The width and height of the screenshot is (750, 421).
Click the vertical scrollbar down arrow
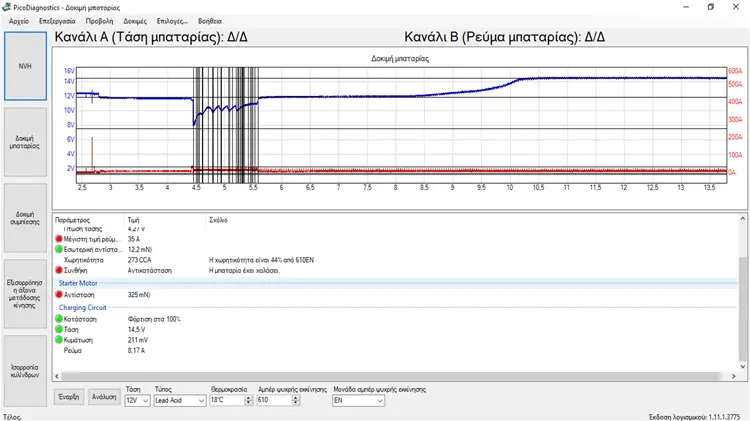coord(743,367)
